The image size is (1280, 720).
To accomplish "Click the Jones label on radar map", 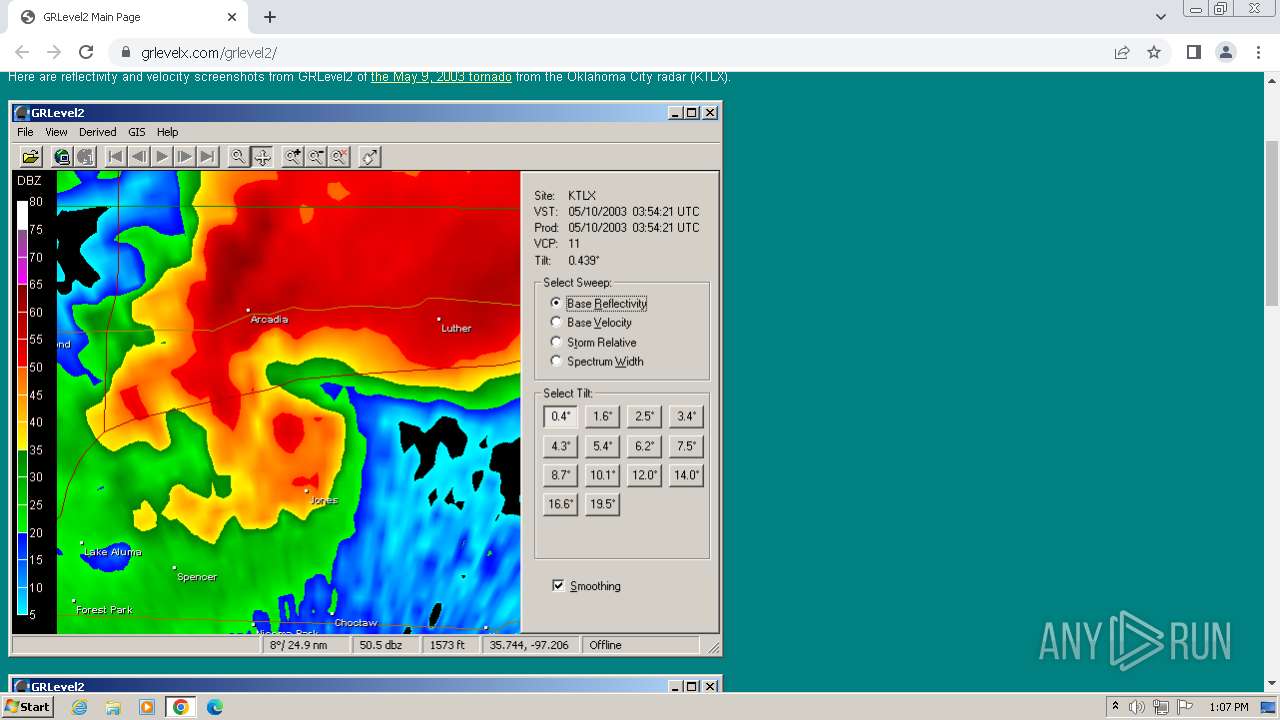I will click(324, 500).
